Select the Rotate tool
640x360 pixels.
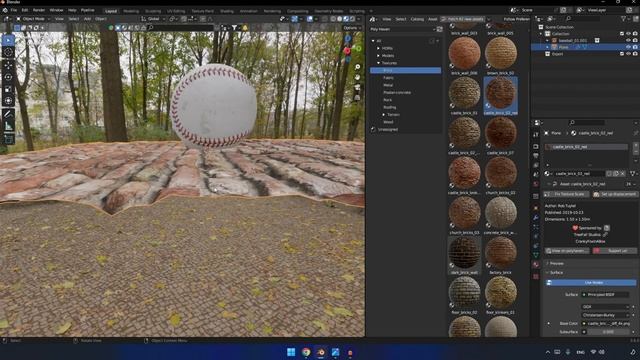[x=8, y=77]
